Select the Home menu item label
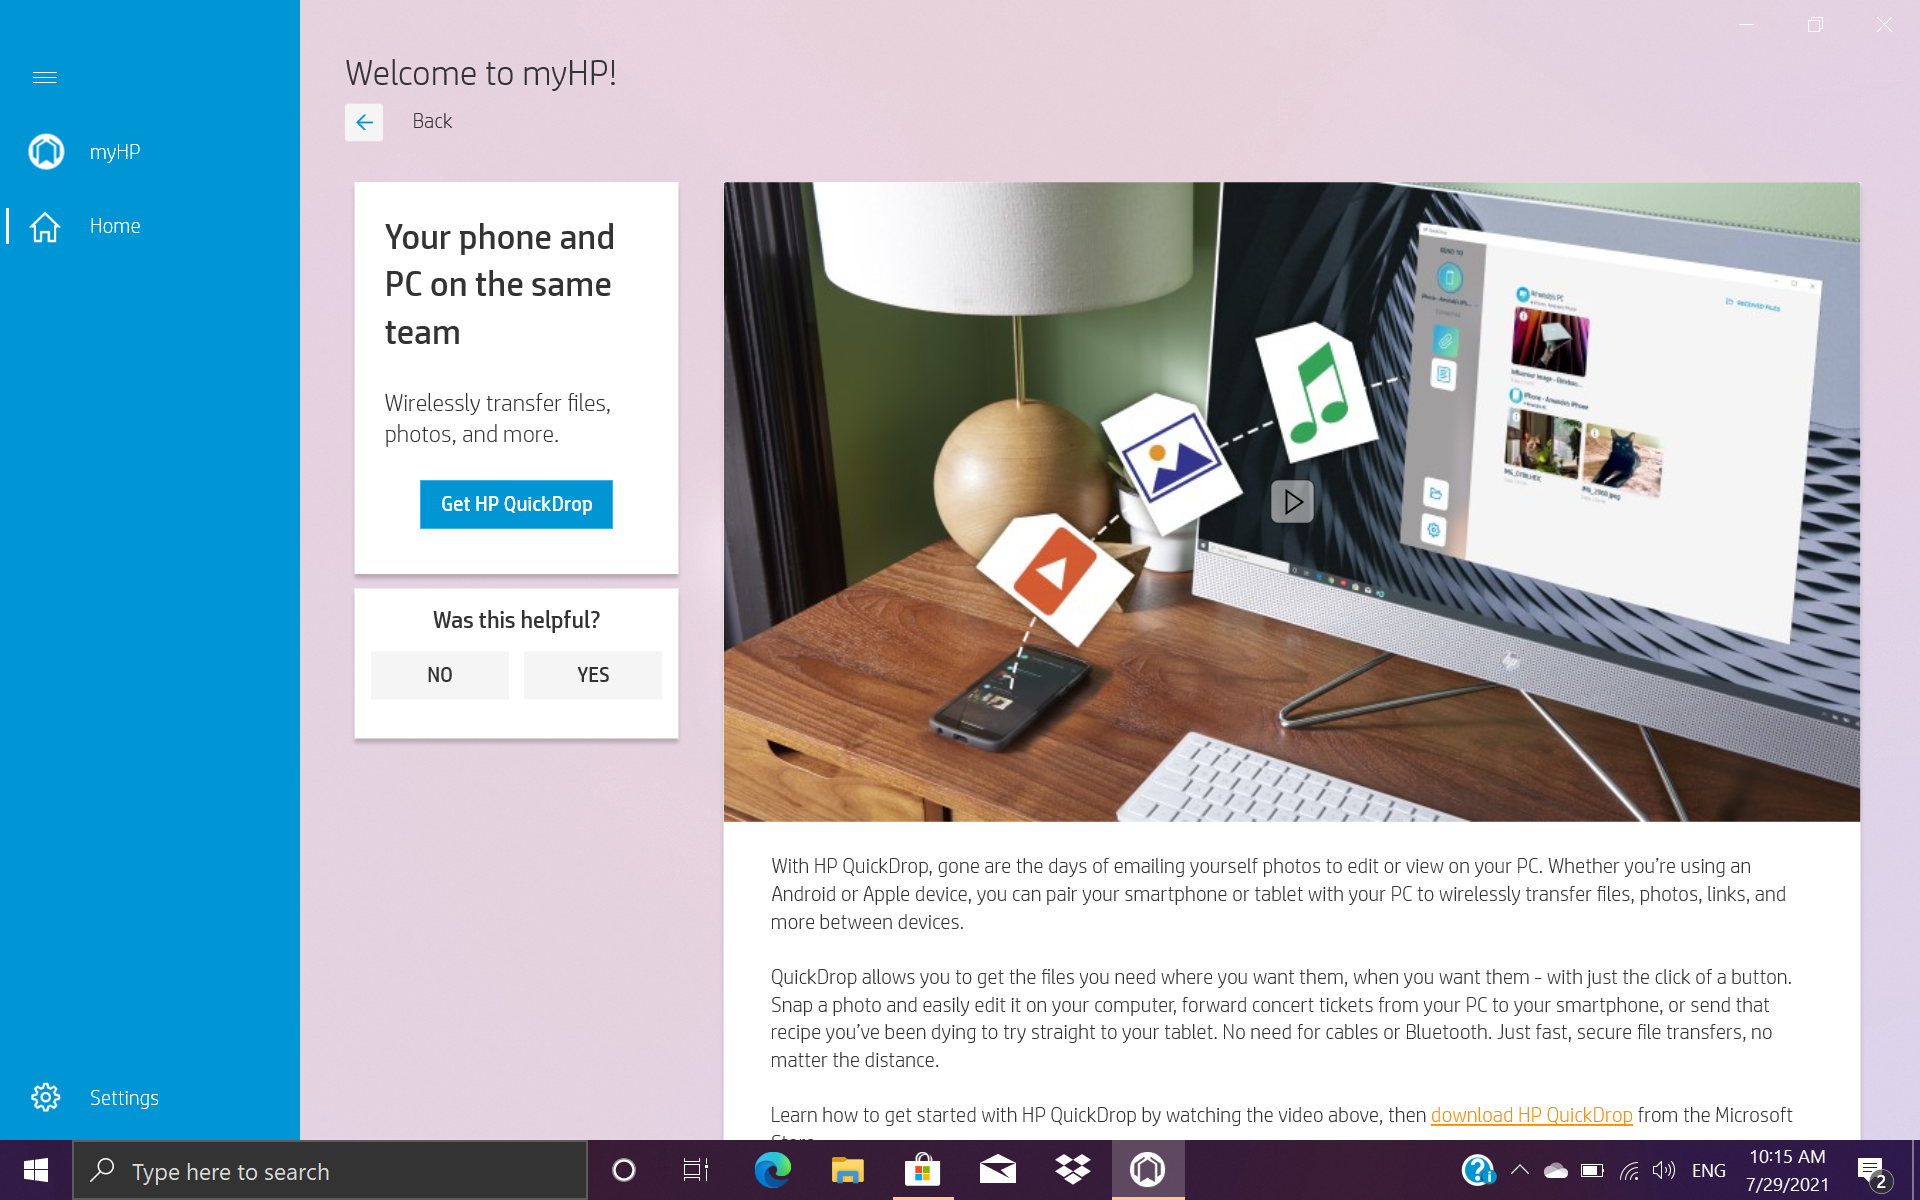The width and height of the screenshot is (1920, 1200). point(115,226)
